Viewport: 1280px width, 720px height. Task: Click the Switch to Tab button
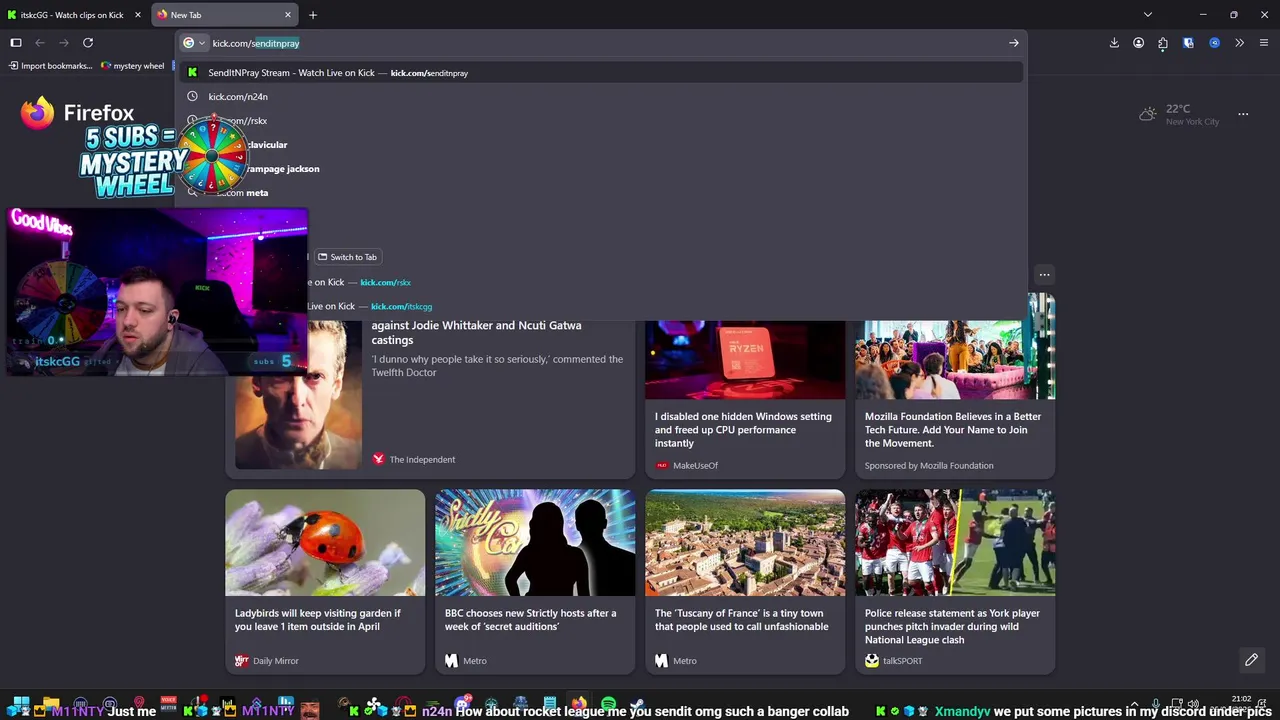[x=347, y=257]
